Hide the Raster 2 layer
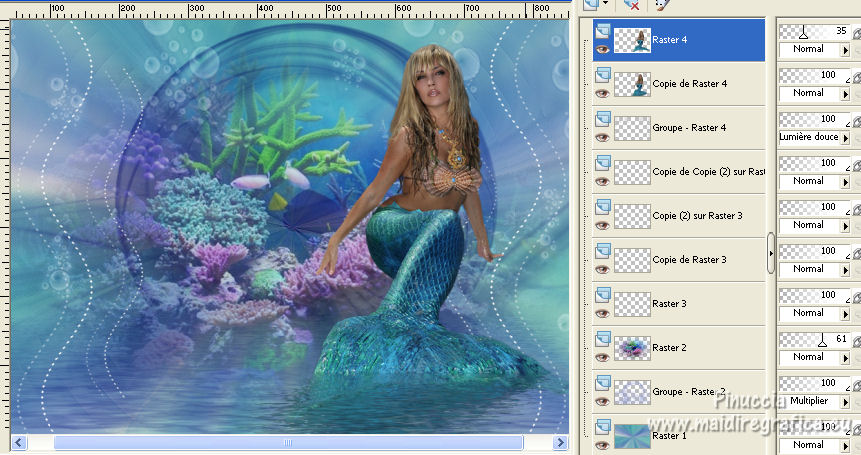This screenshot has height=455, width=861. coord(602,357)
